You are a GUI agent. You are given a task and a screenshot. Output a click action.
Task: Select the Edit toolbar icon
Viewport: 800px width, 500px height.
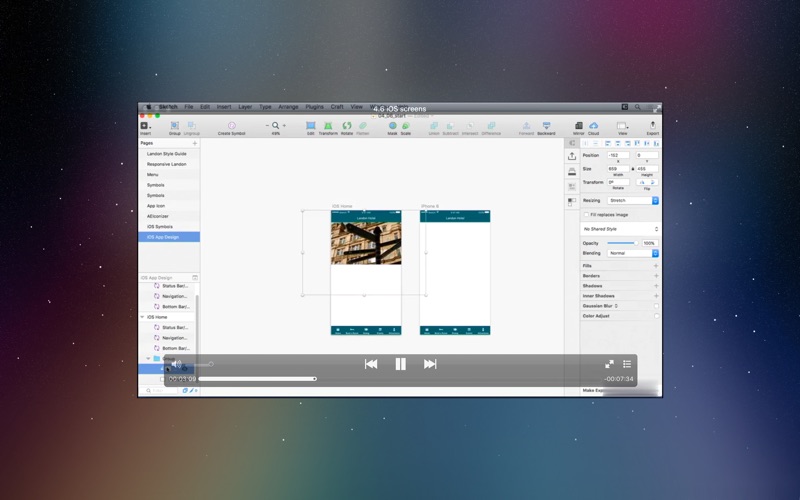coord(310,128)
